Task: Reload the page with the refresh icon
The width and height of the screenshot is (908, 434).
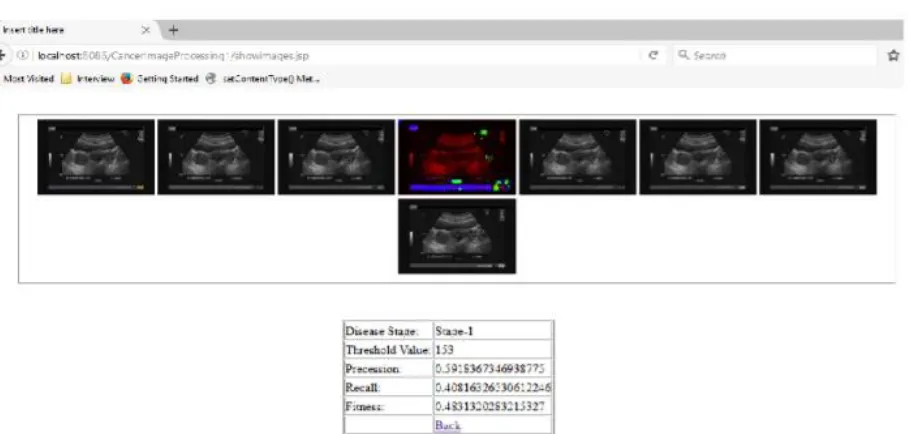Action: [x=653, y=56]
